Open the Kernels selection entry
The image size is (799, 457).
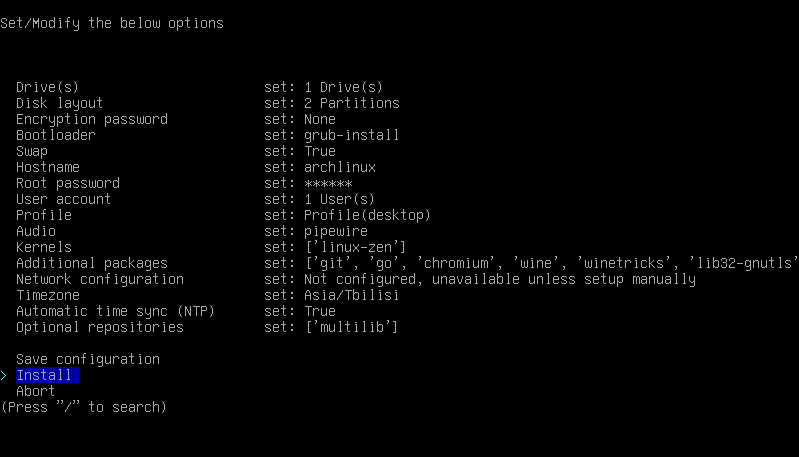pos(43,247)
